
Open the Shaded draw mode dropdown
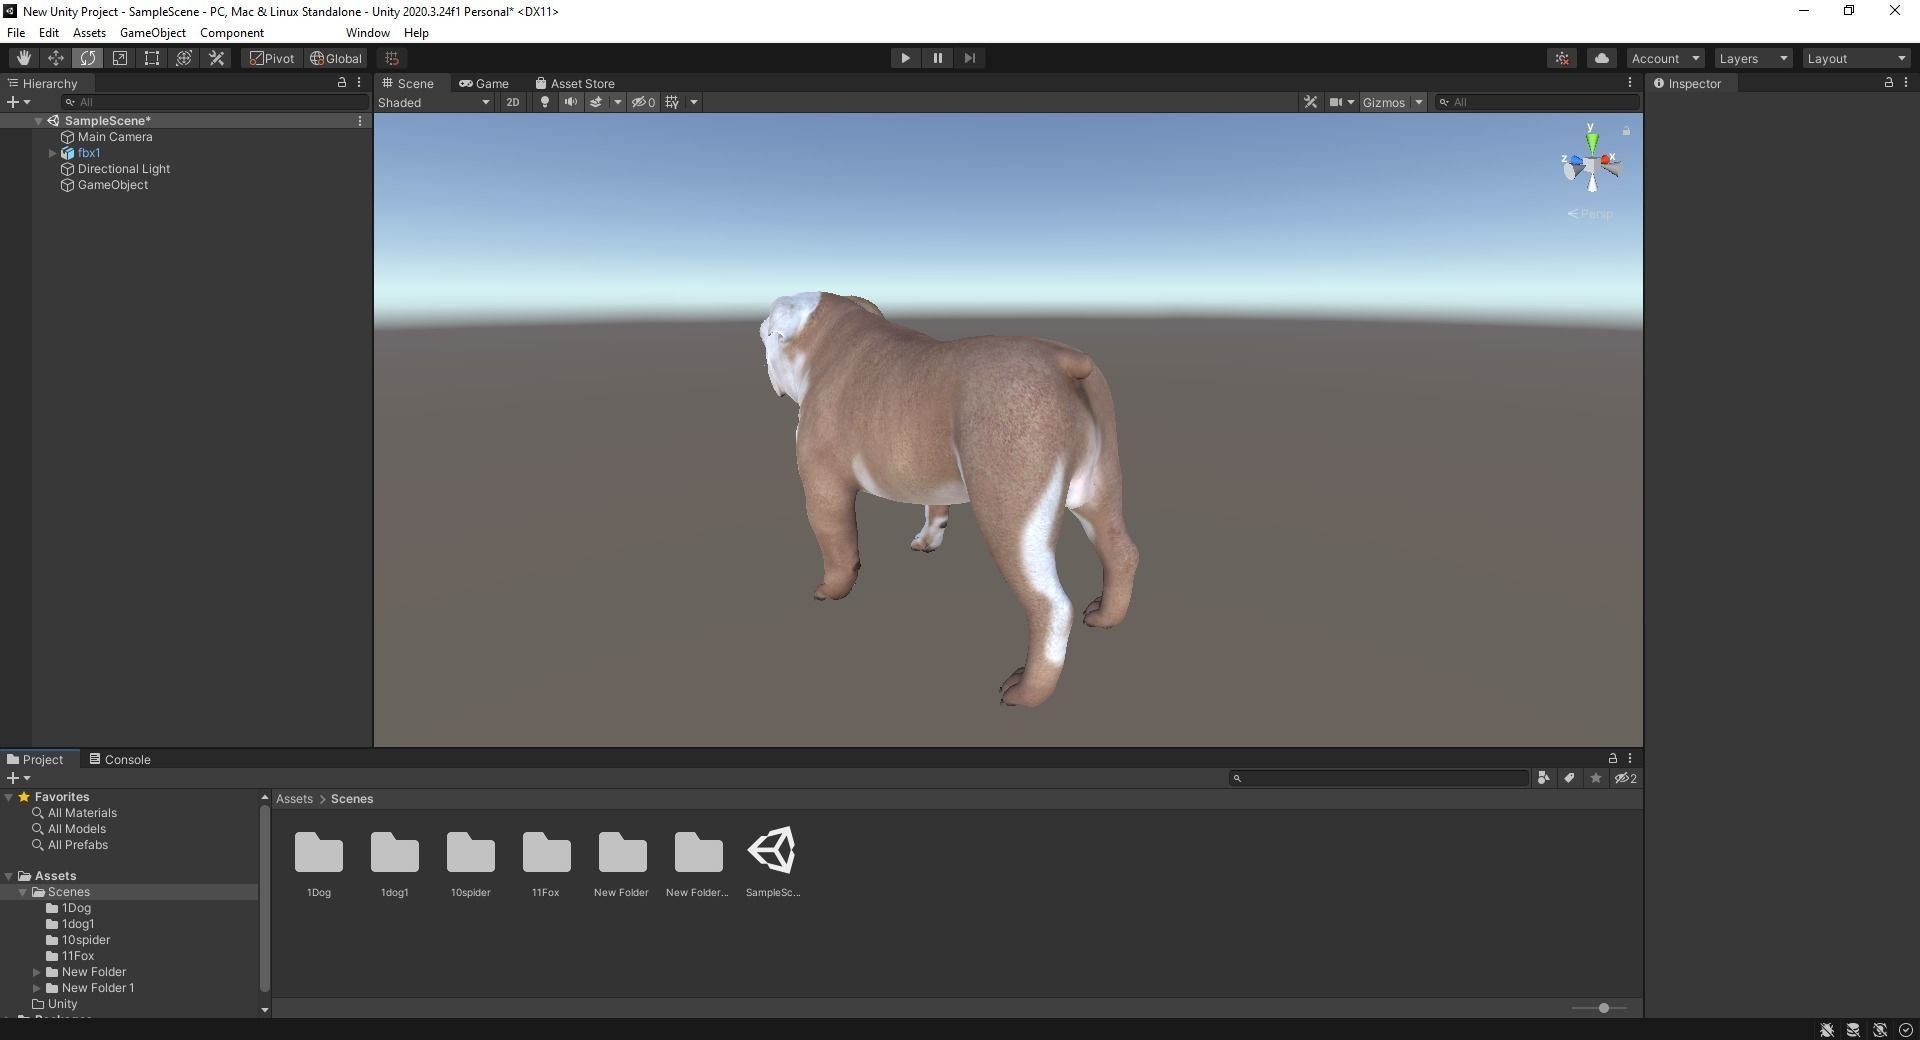coord(434,102)
